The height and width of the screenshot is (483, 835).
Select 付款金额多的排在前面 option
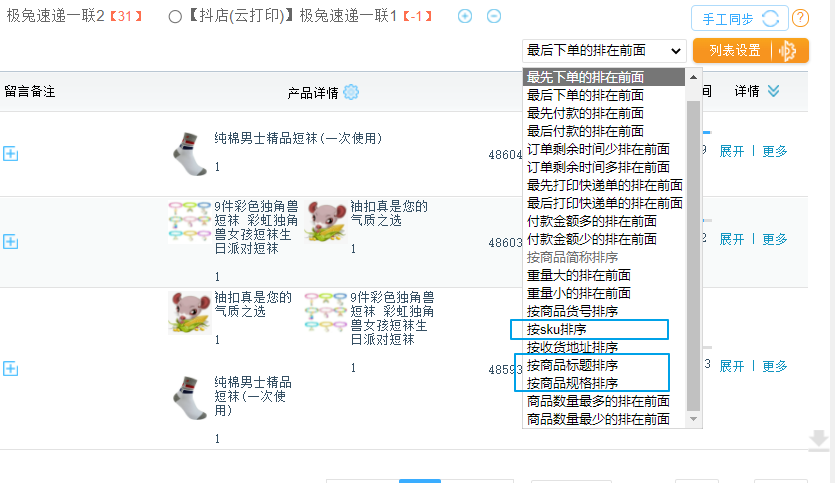click(604, 221)
